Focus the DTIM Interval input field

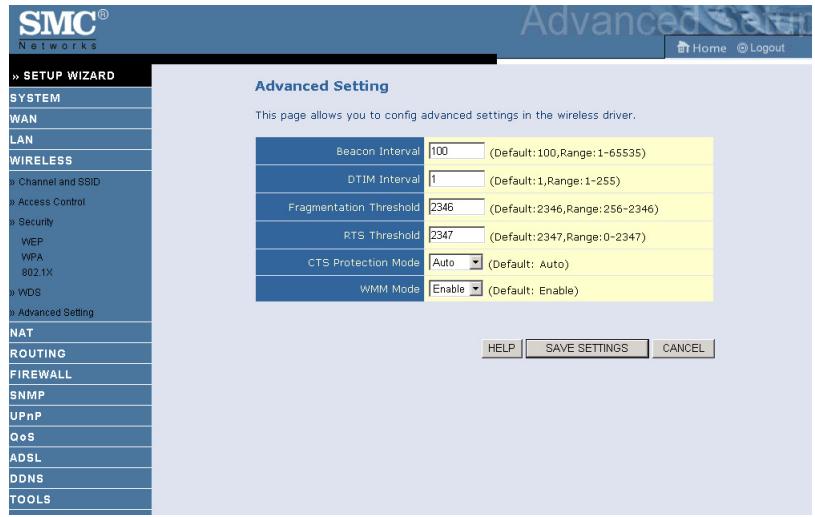[x=456, y=179]
